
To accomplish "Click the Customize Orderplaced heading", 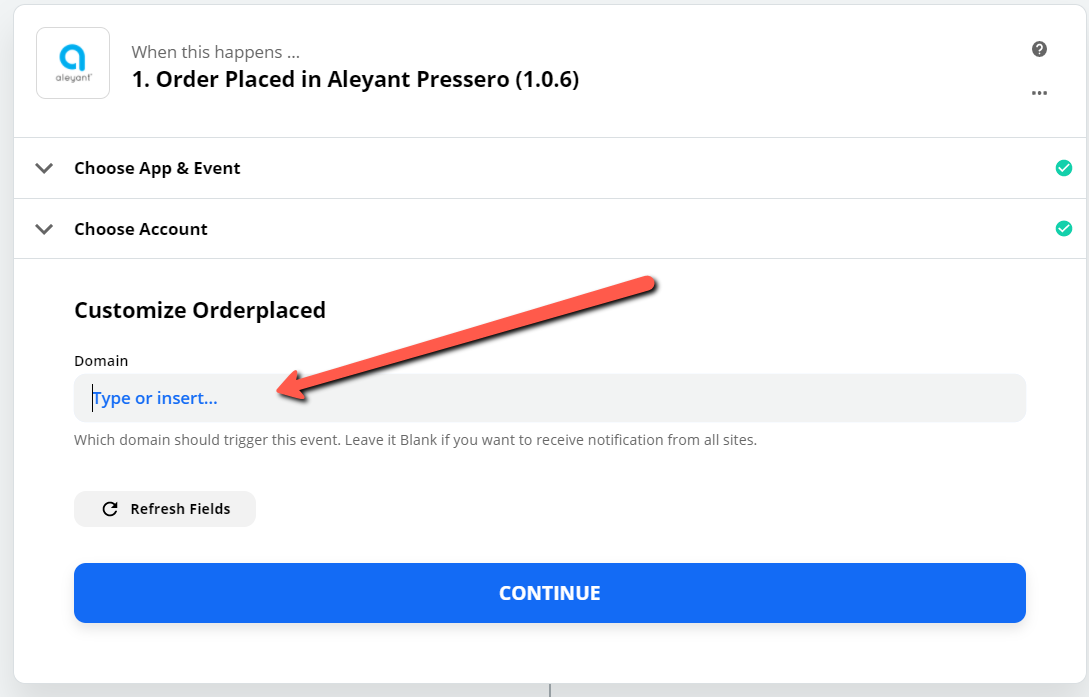I will pos(200,310).
